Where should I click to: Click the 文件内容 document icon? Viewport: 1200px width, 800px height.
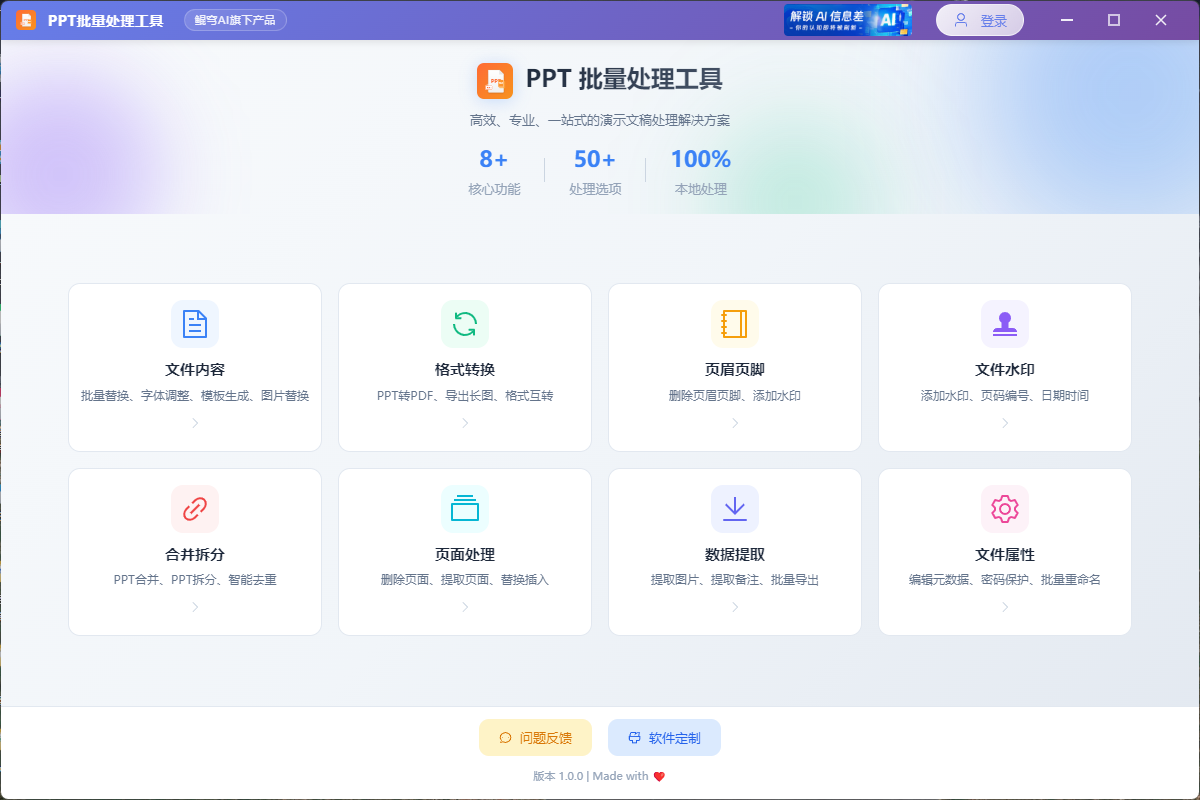tap(195, 324)
